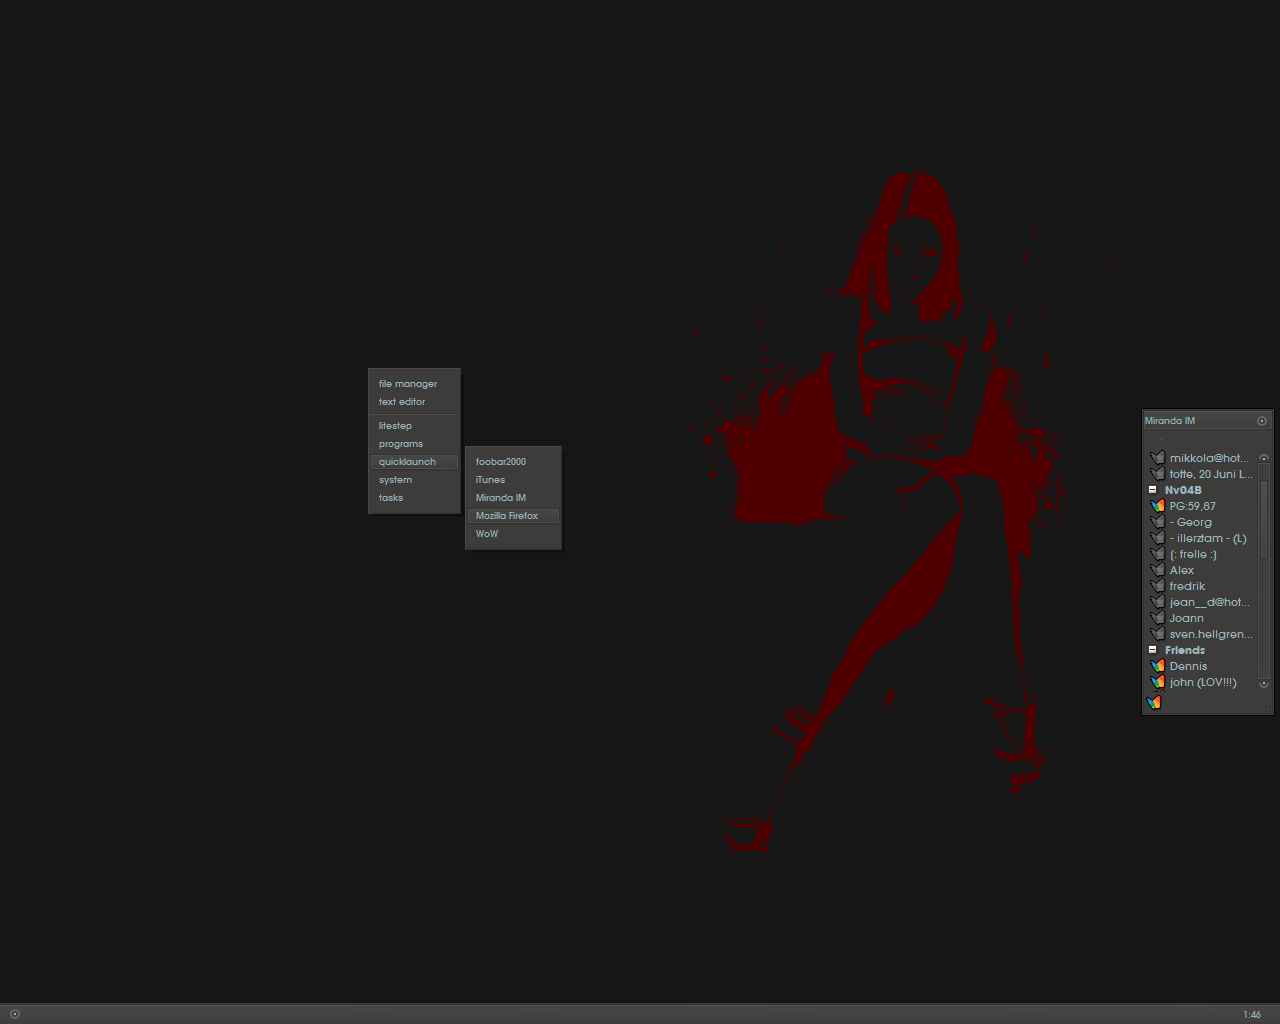Select the - Georg contact
The height and width of the screenshot is (1024, 1280).
click(1201, 522)
